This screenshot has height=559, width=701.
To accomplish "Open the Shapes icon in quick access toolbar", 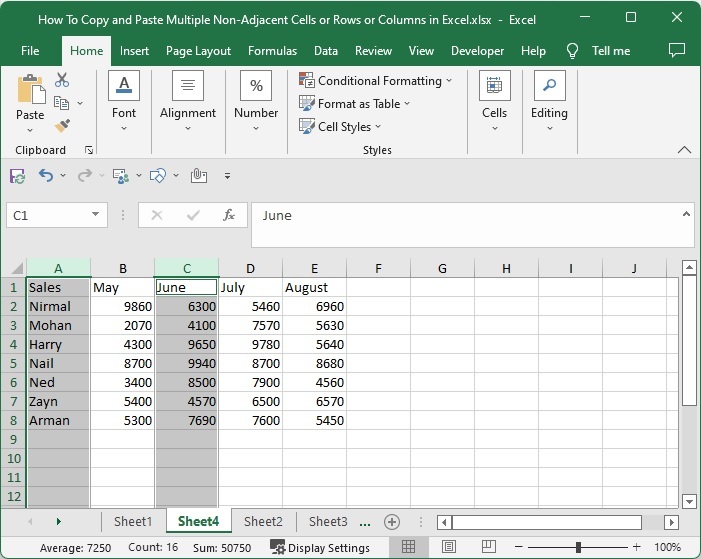I will 157,176.
